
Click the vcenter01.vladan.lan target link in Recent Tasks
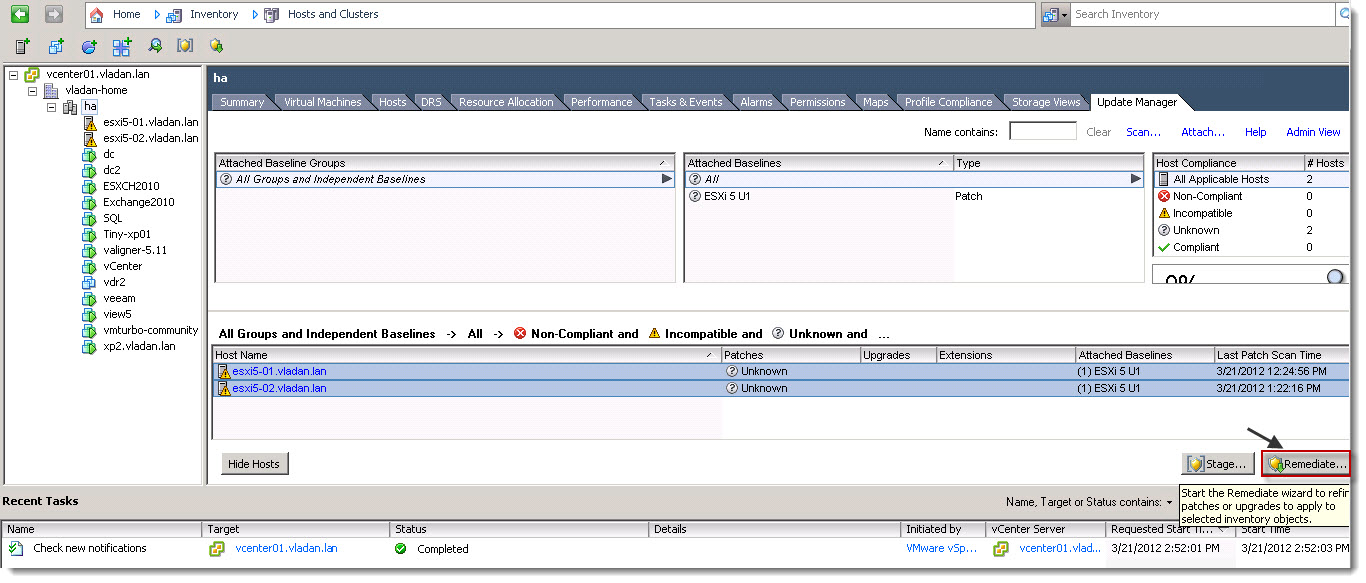(286, 549)
